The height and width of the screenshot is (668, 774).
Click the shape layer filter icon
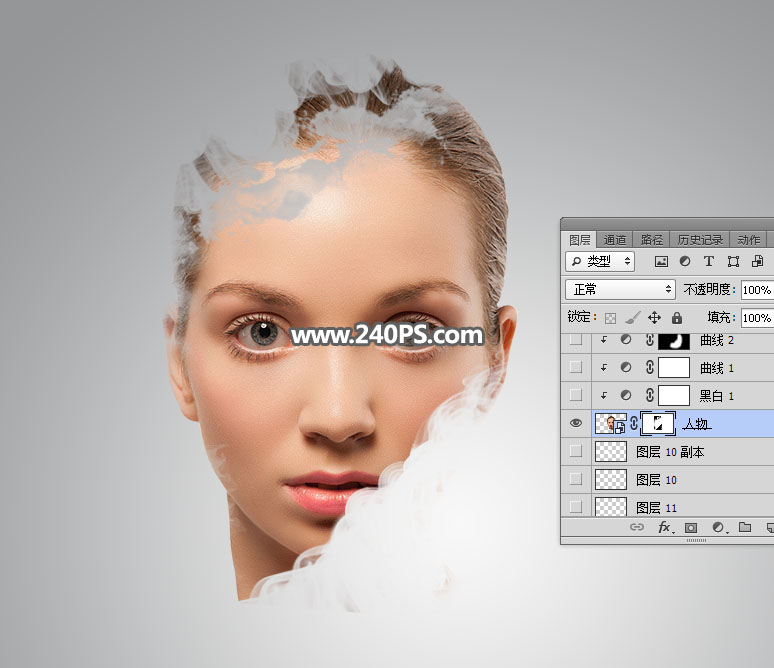click(x=733, y=261)
